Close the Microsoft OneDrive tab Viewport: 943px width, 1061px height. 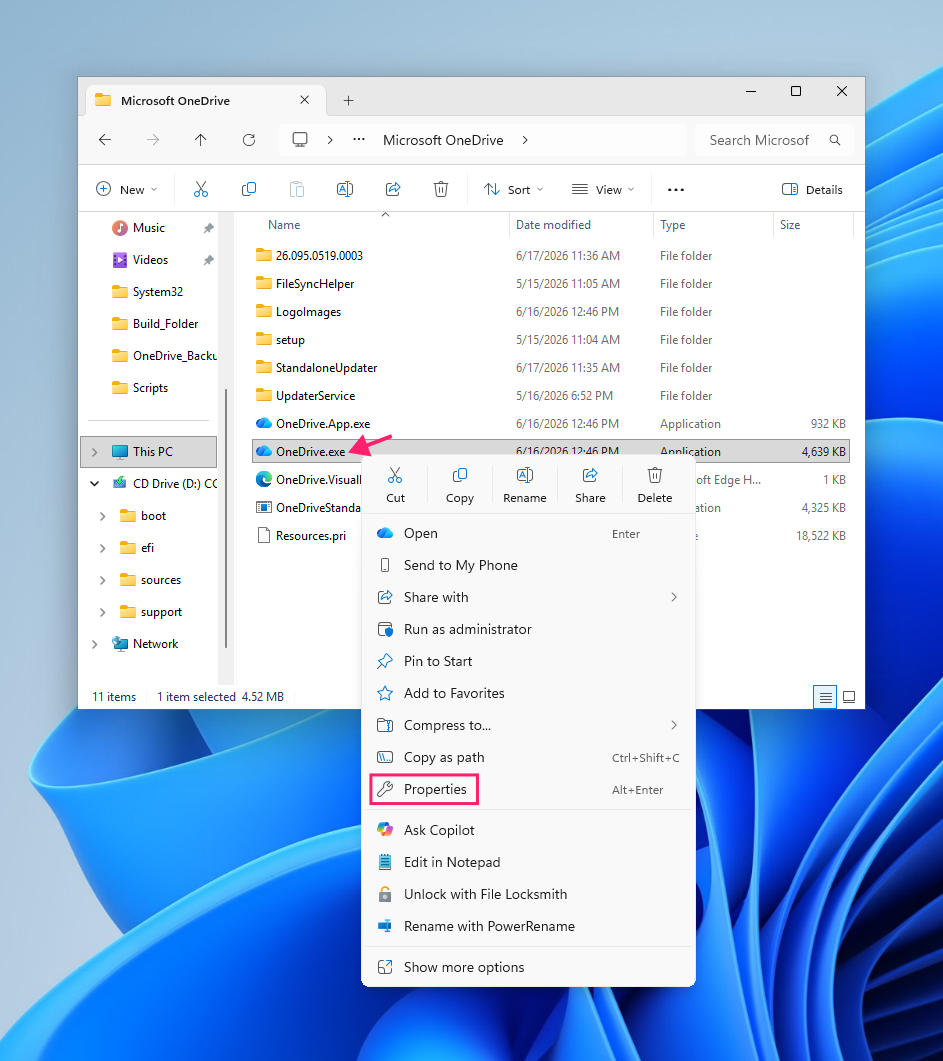click(304, 100)
